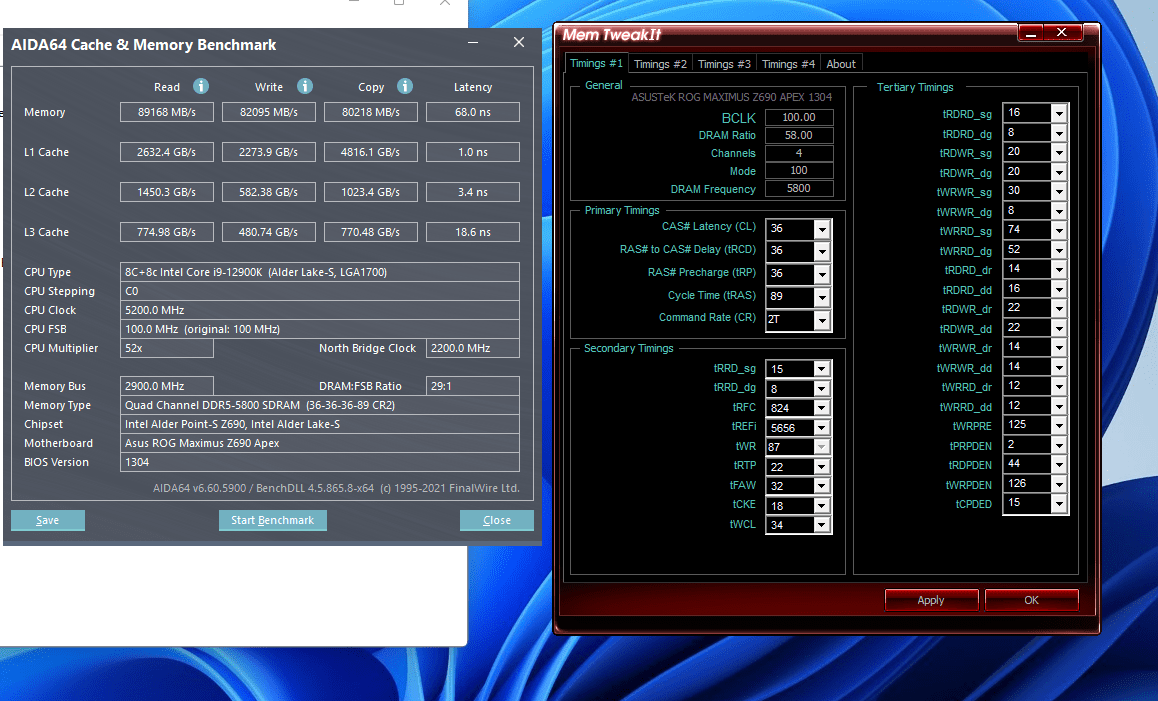This screenshot has height=701, width=1158.
Task: Click the DRAM Frequency field showing 5800
Action: (x=799, y=188)
